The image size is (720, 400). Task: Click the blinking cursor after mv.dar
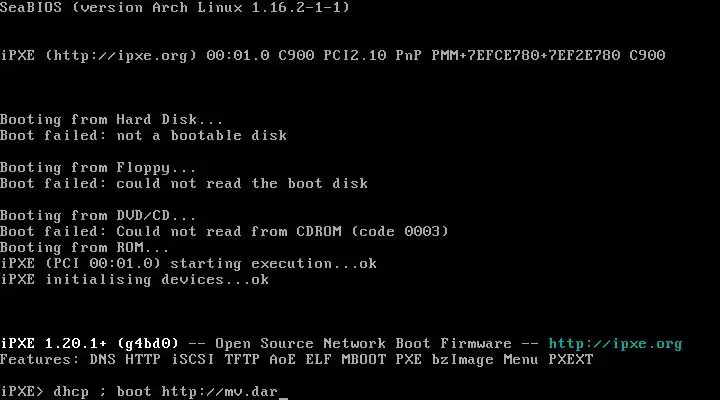283,397
